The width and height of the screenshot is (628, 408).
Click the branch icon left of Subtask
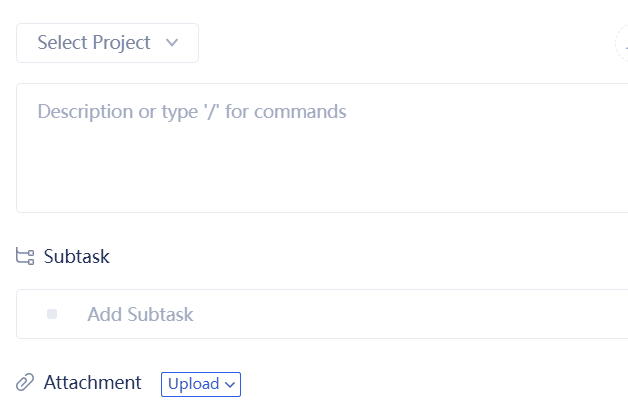coord(25,257)
